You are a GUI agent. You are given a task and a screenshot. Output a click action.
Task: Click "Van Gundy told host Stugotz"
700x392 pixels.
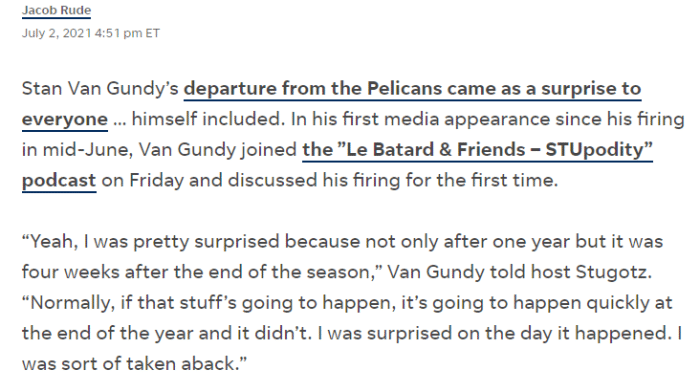click(x=518, y=272)
